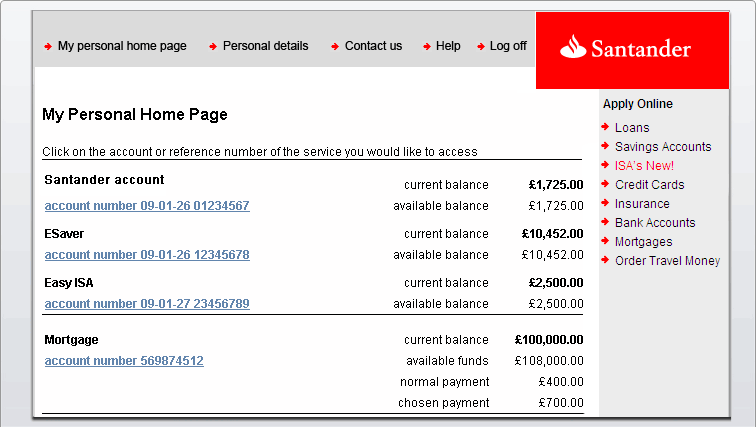The image size is (756, 427).
Task: Open the Help menu item
Action: (x=448, y=46)
